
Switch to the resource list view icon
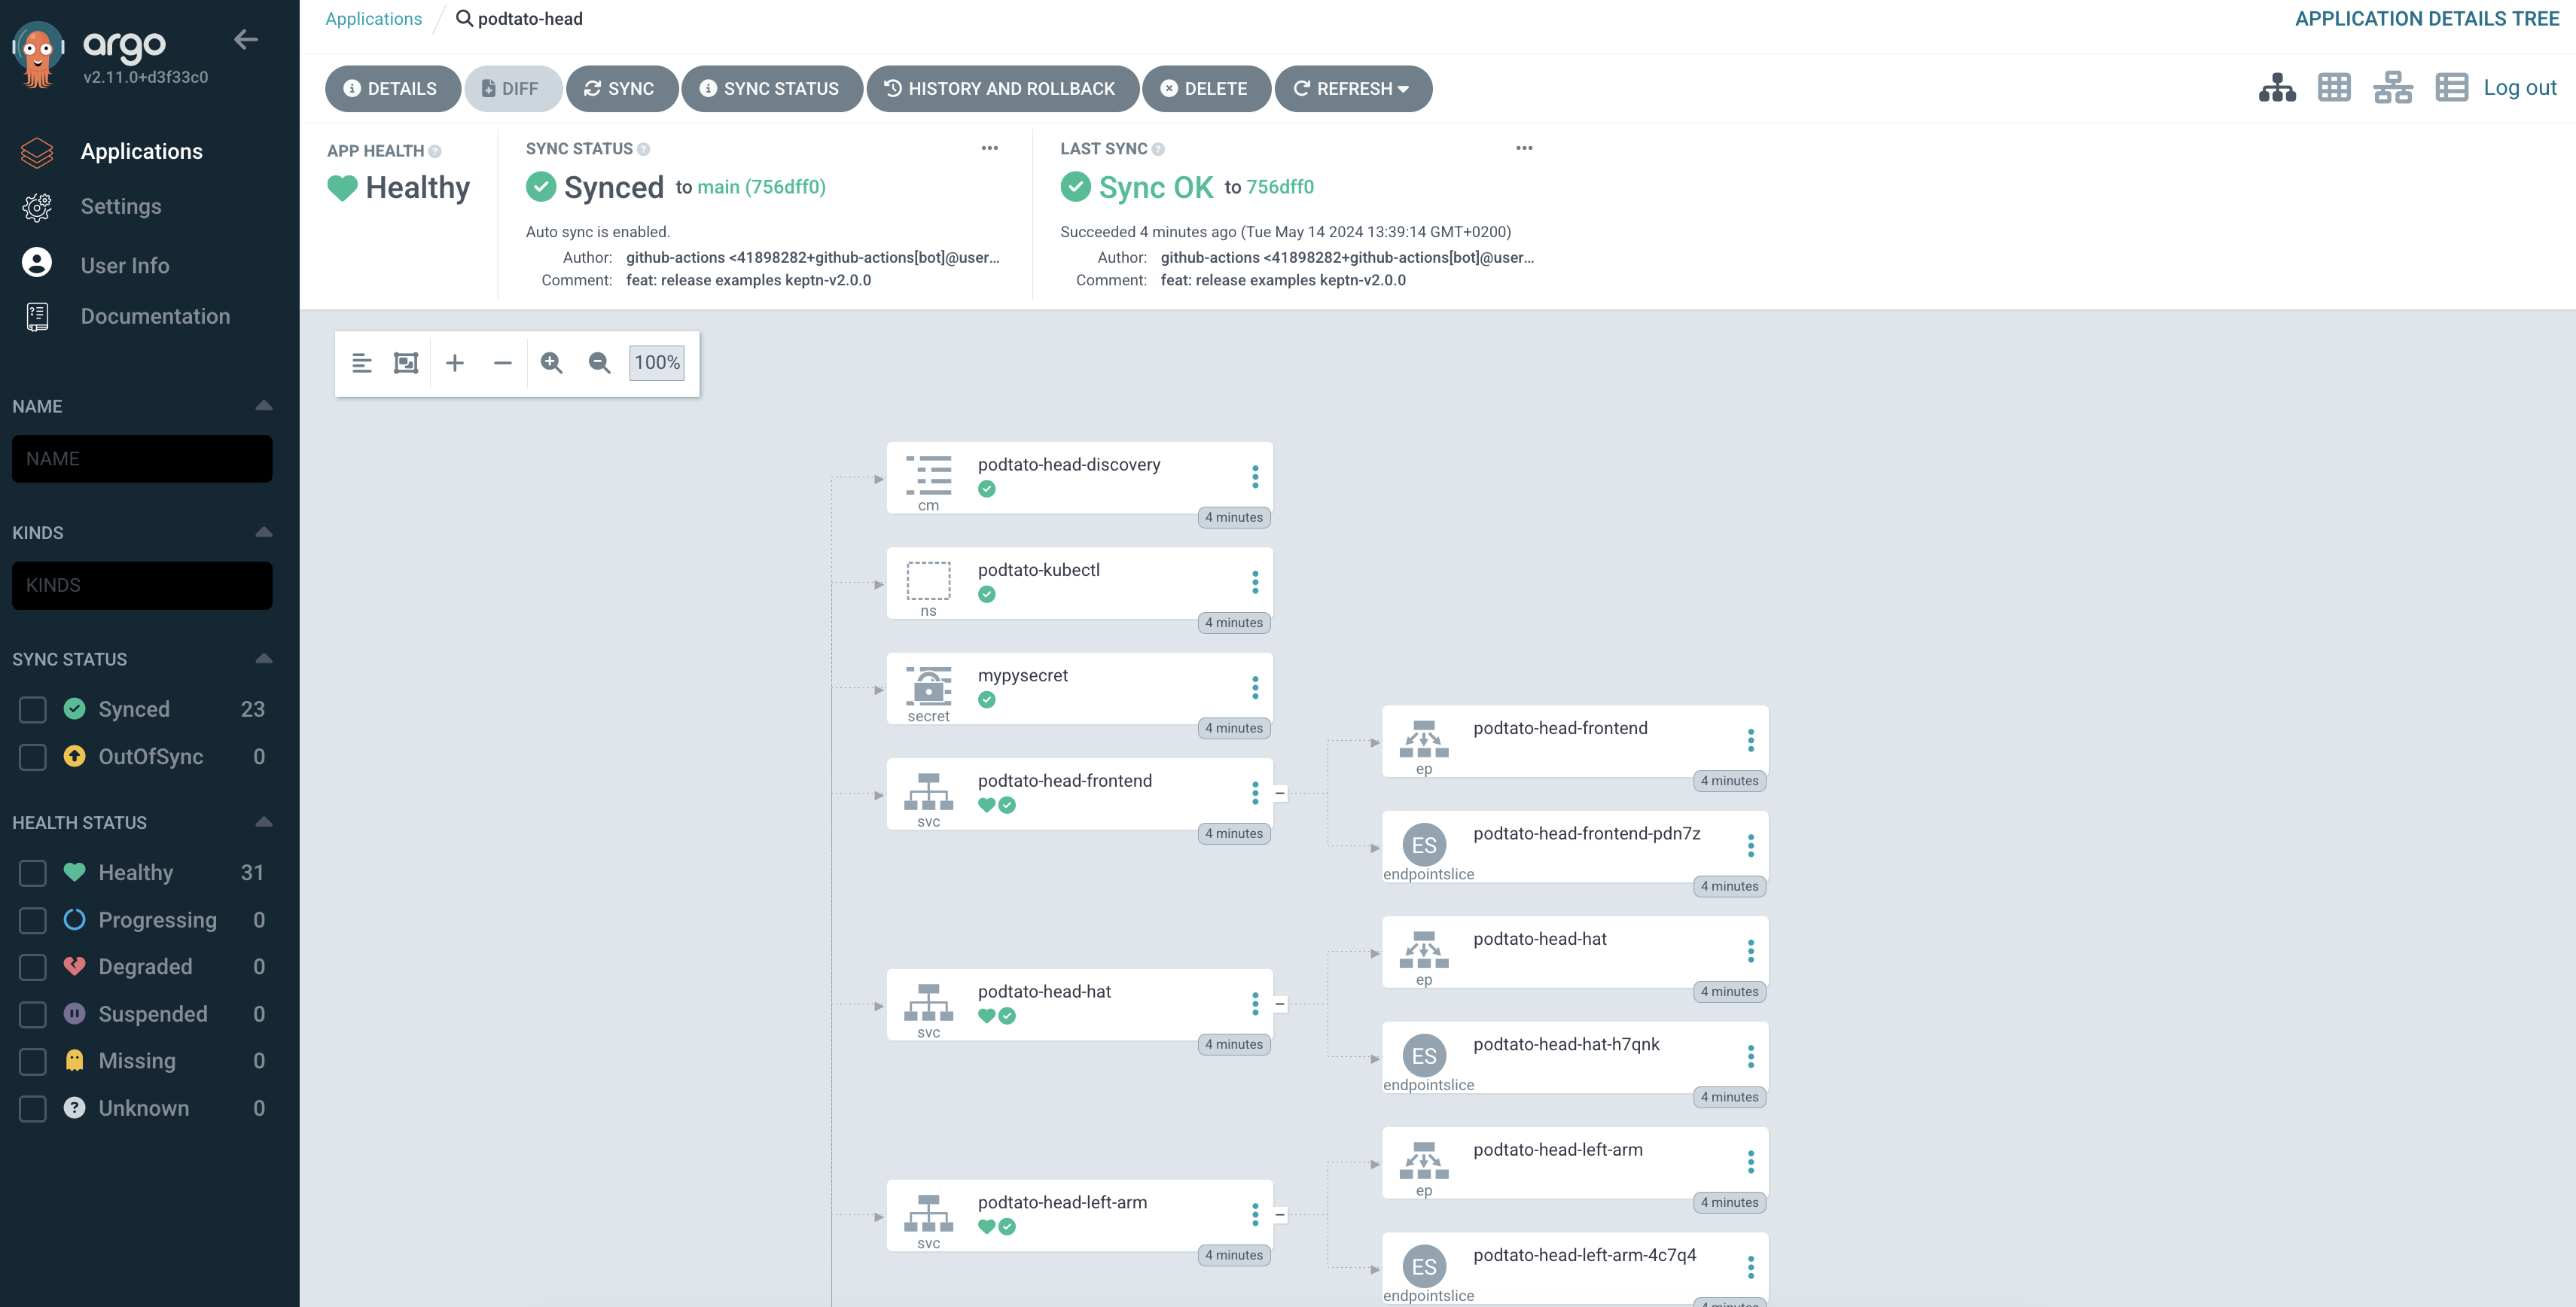[x=2451, y=88]
